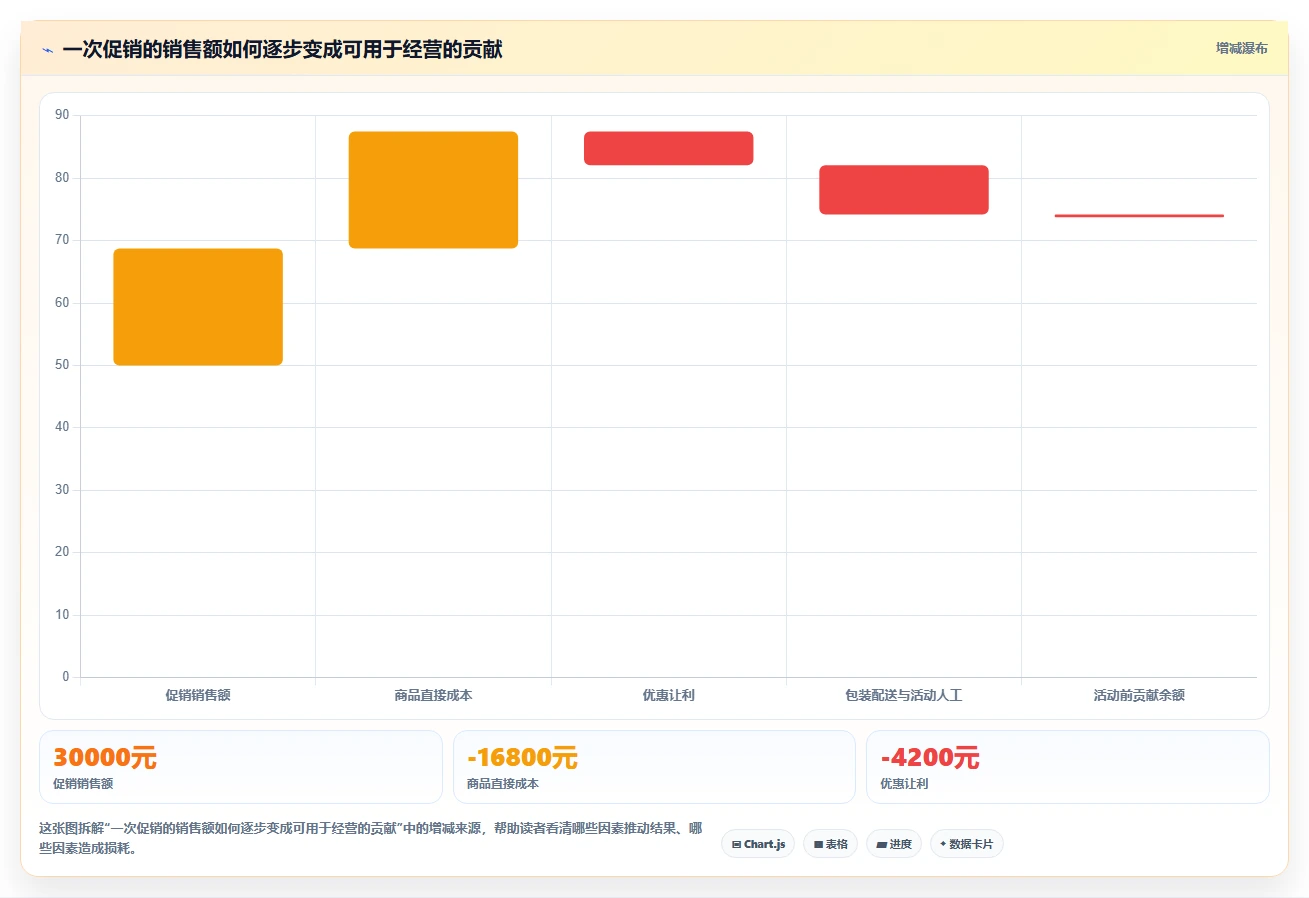Click the red 包装配送与活动人工 bar

(x=904, y=190)
